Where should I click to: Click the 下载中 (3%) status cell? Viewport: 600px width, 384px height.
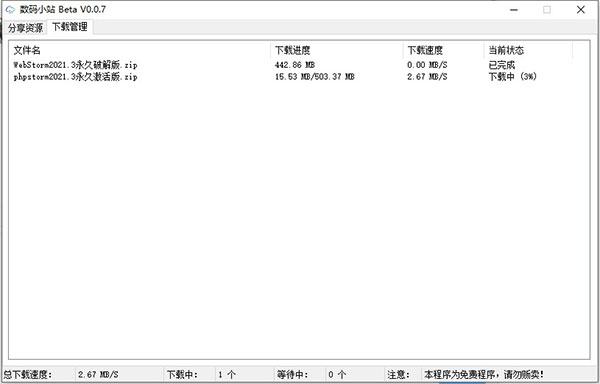coord(513,76)
